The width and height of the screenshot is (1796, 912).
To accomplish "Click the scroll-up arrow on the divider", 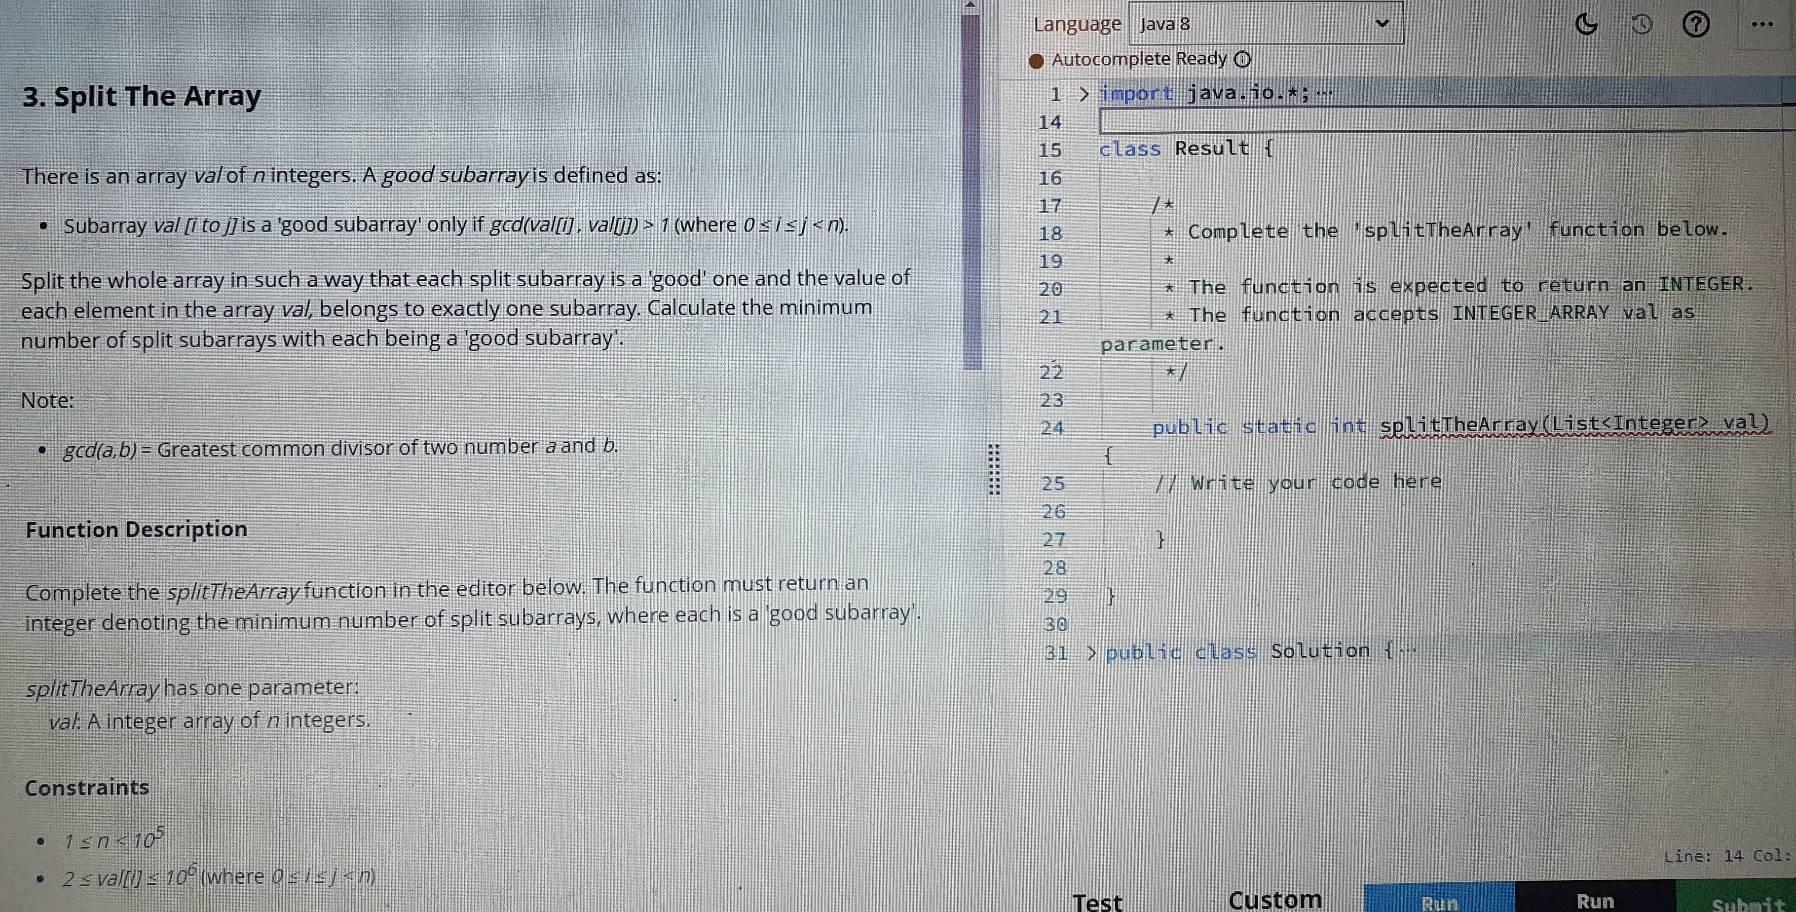I will coord(968,7).
